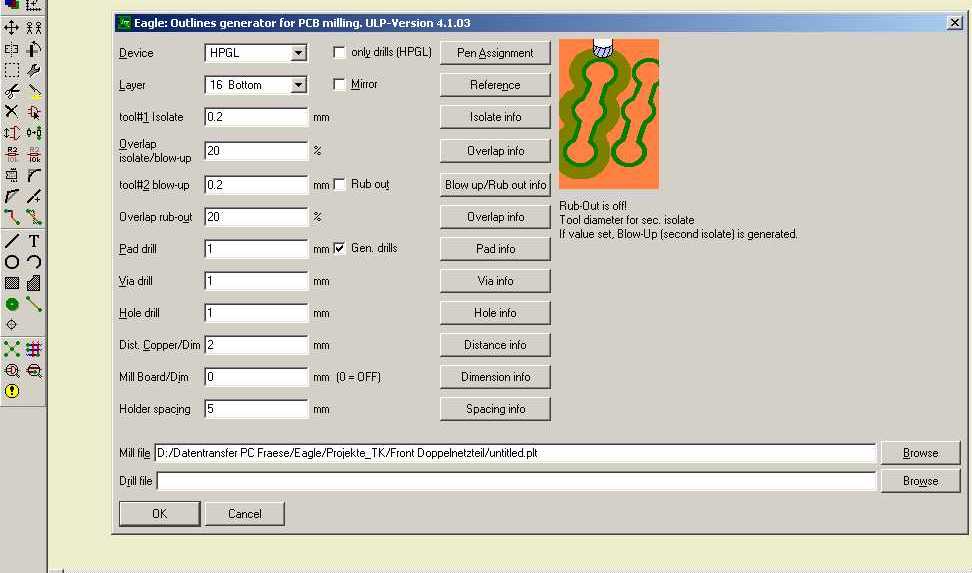Run the DRC check icon

click(x=34, y=370)
